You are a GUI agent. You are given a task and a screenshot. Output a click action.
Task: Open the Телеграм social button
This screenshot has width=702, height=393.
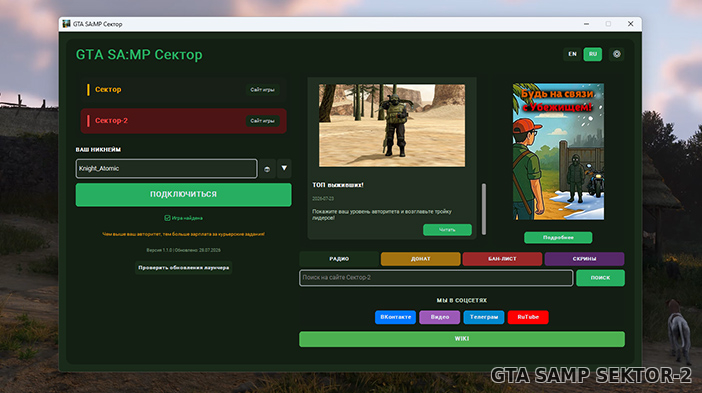(484, 317)
